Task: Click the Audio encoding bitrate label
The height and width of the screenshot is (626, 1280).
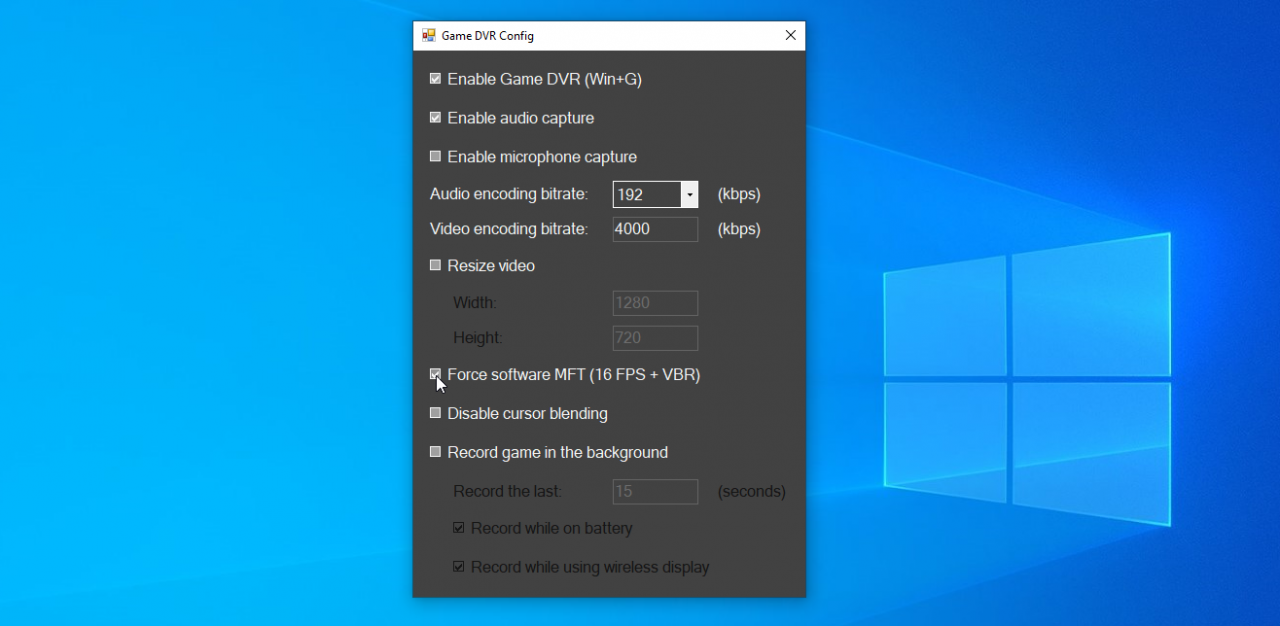Action: [510, 194]
